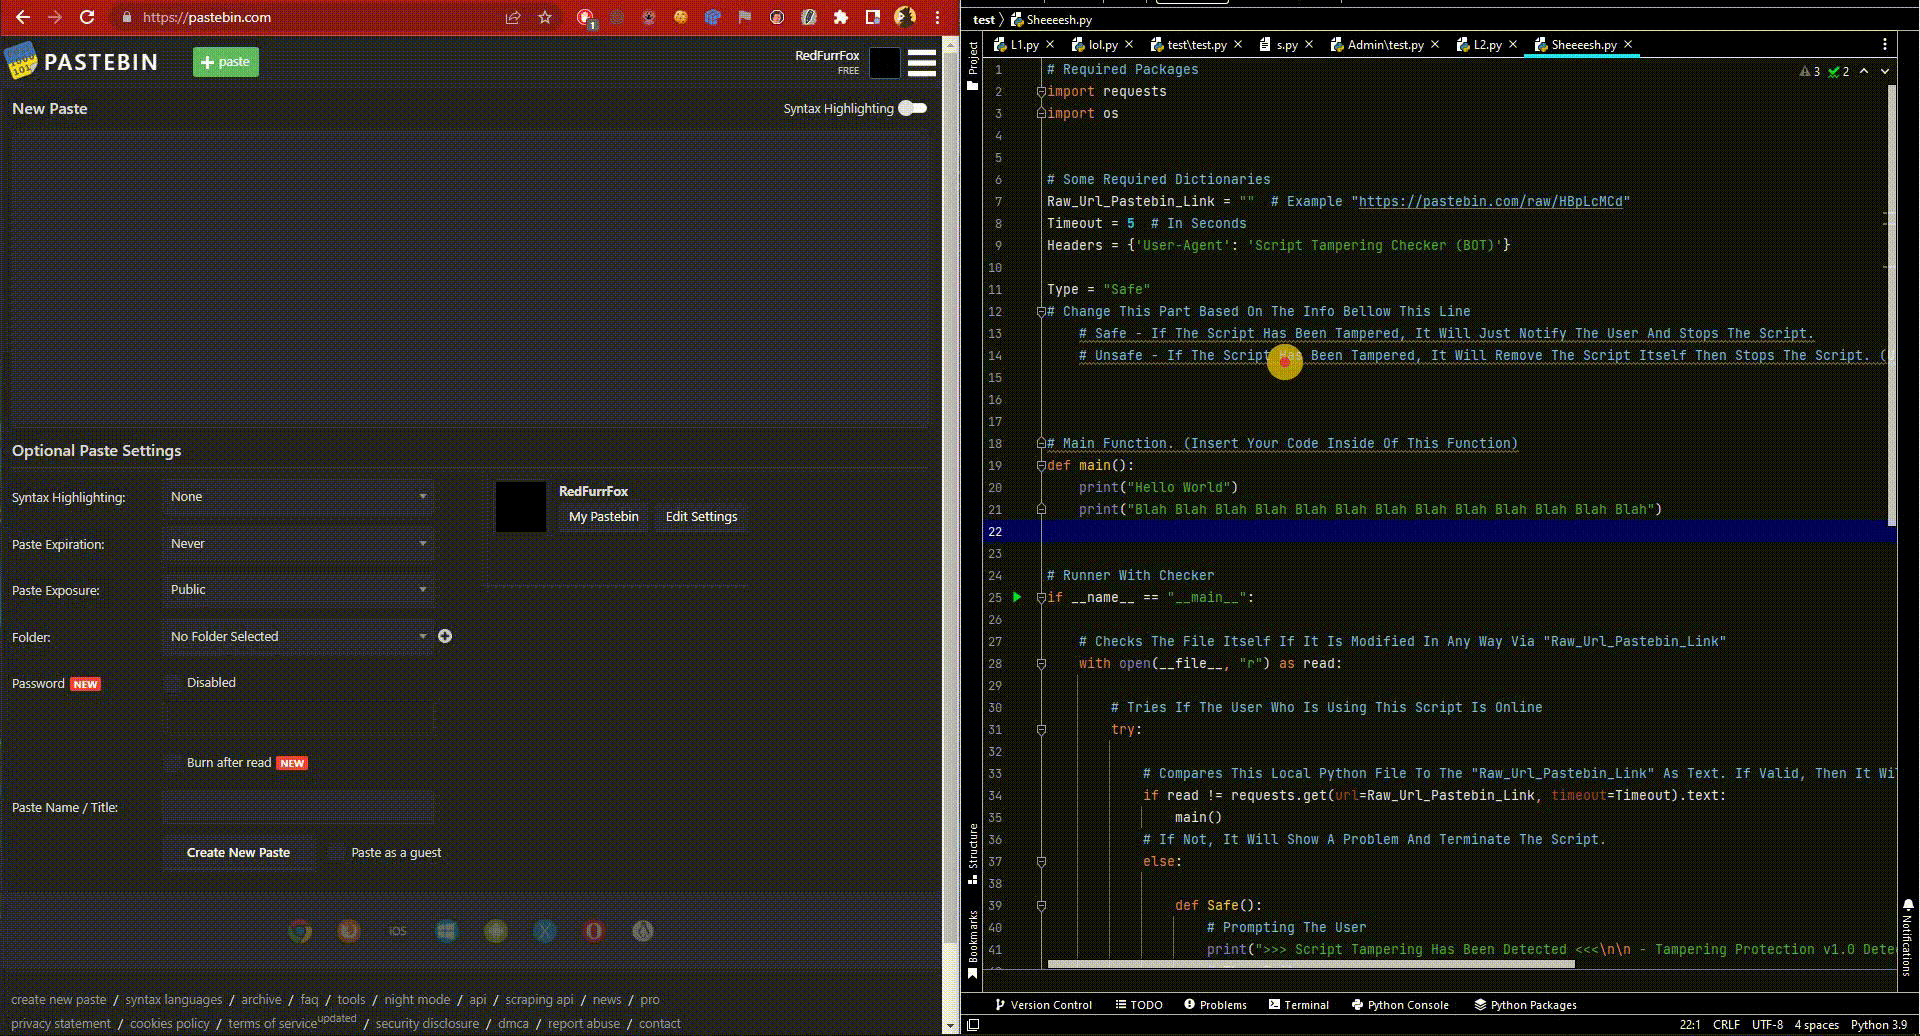Viewport: 1920px width, 1036px height.
Task: Click the green paste button in header
Action: point(226,62)
